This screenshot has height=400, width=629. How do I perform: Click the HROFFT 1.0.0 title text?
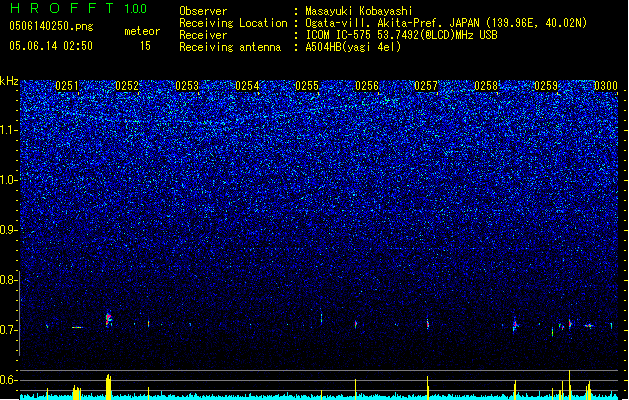coord(79,8)
